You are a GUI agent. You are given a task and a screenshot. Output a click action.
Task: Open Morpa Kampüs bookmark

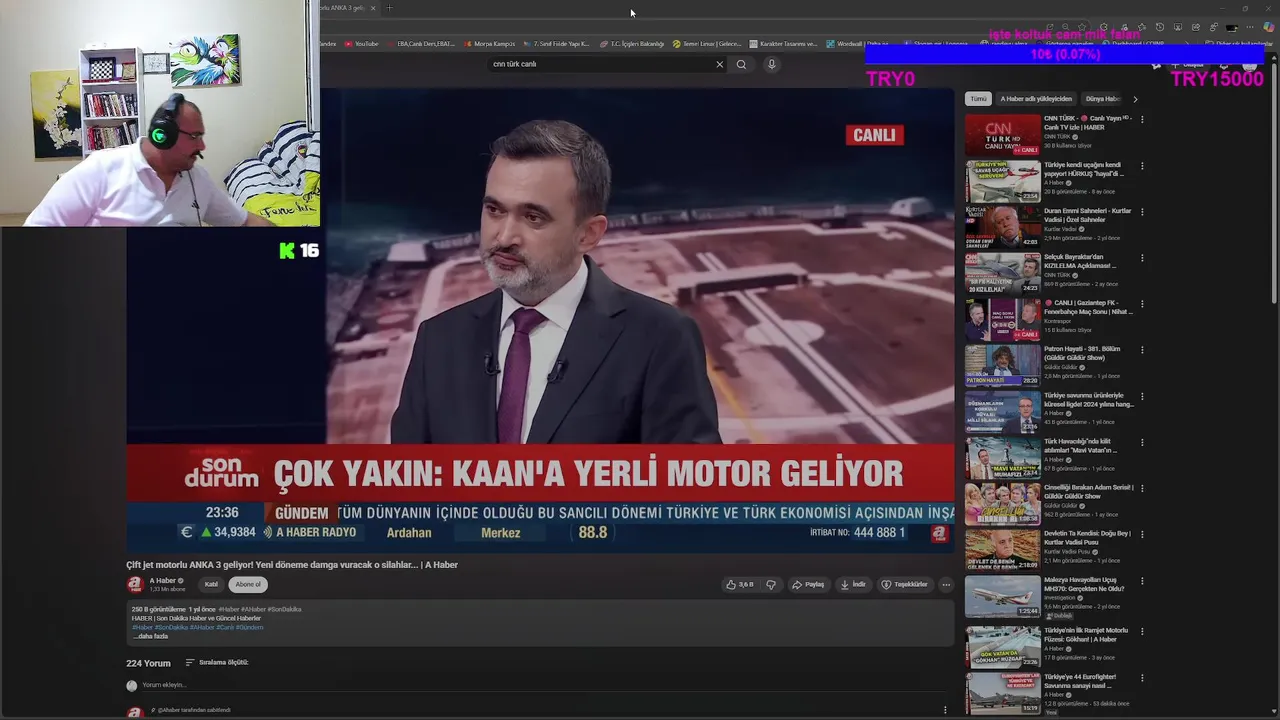point(489,44)
